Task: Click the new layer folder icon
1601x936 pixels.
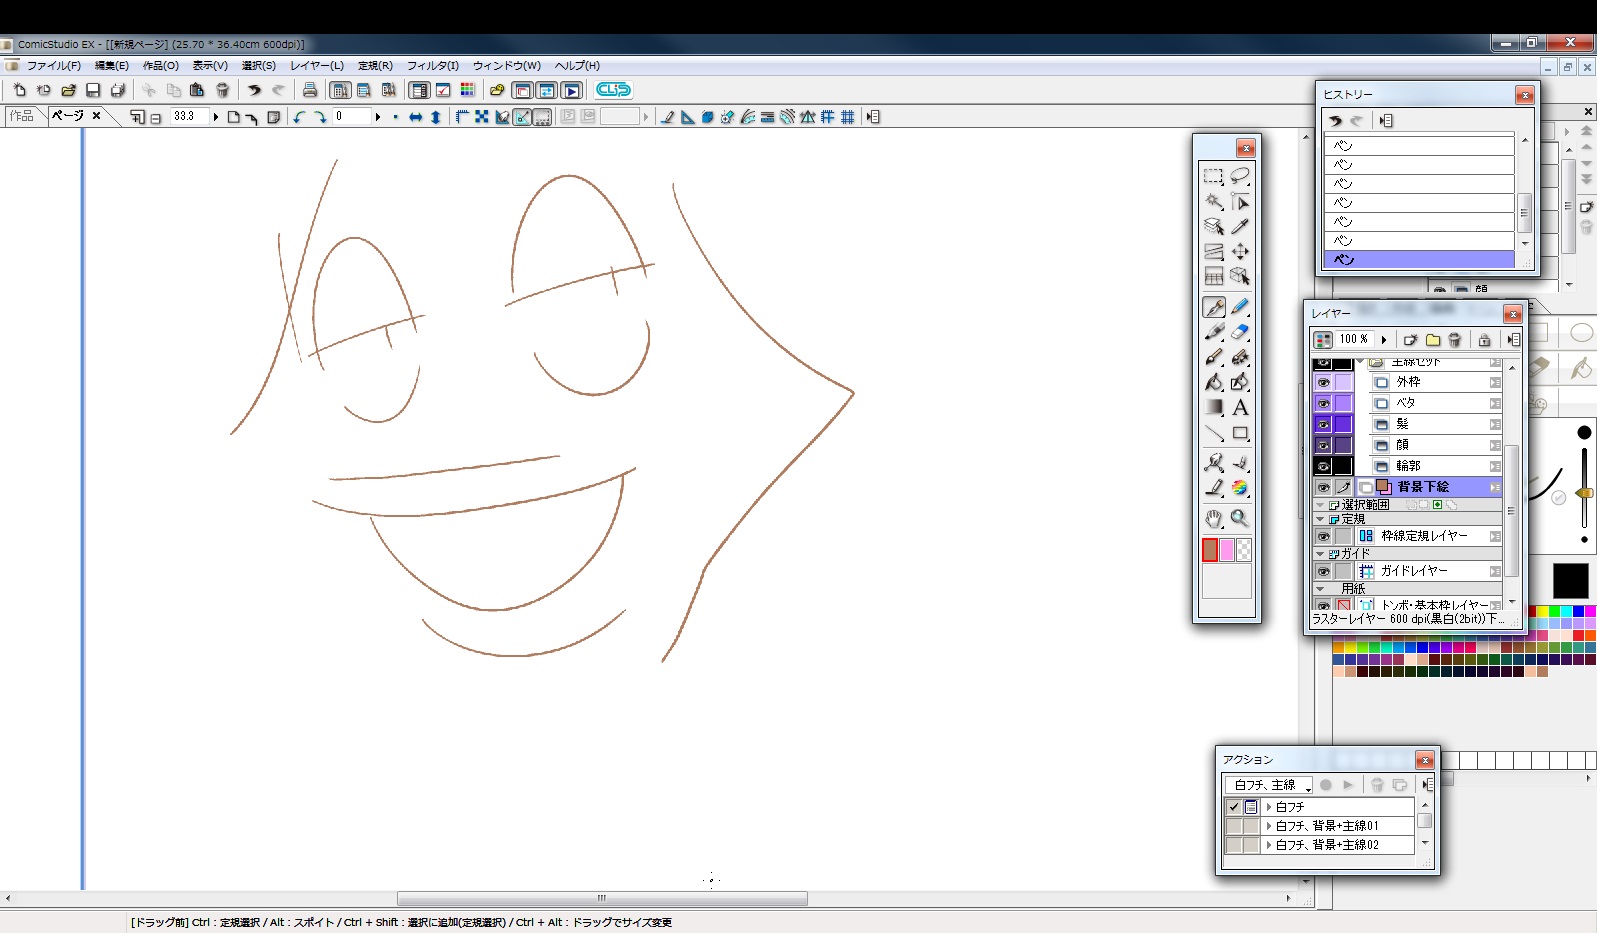Action: click(1433, 340)
